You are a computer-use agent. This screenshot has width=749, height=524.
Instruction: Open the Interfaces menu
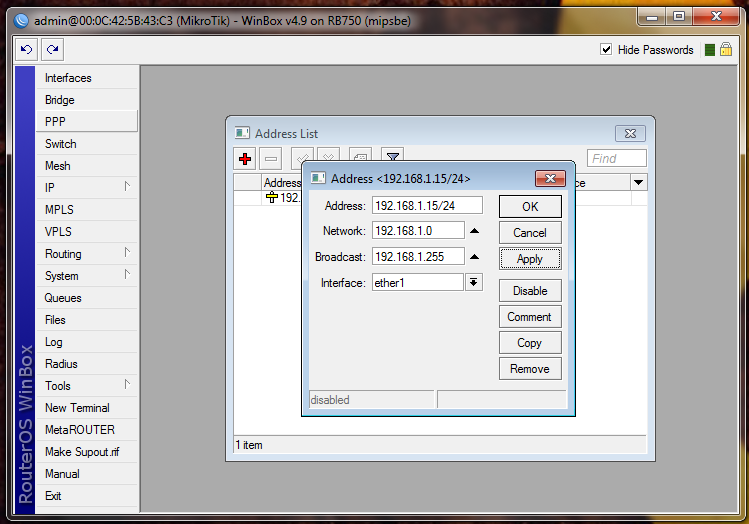tap(86, 78)
